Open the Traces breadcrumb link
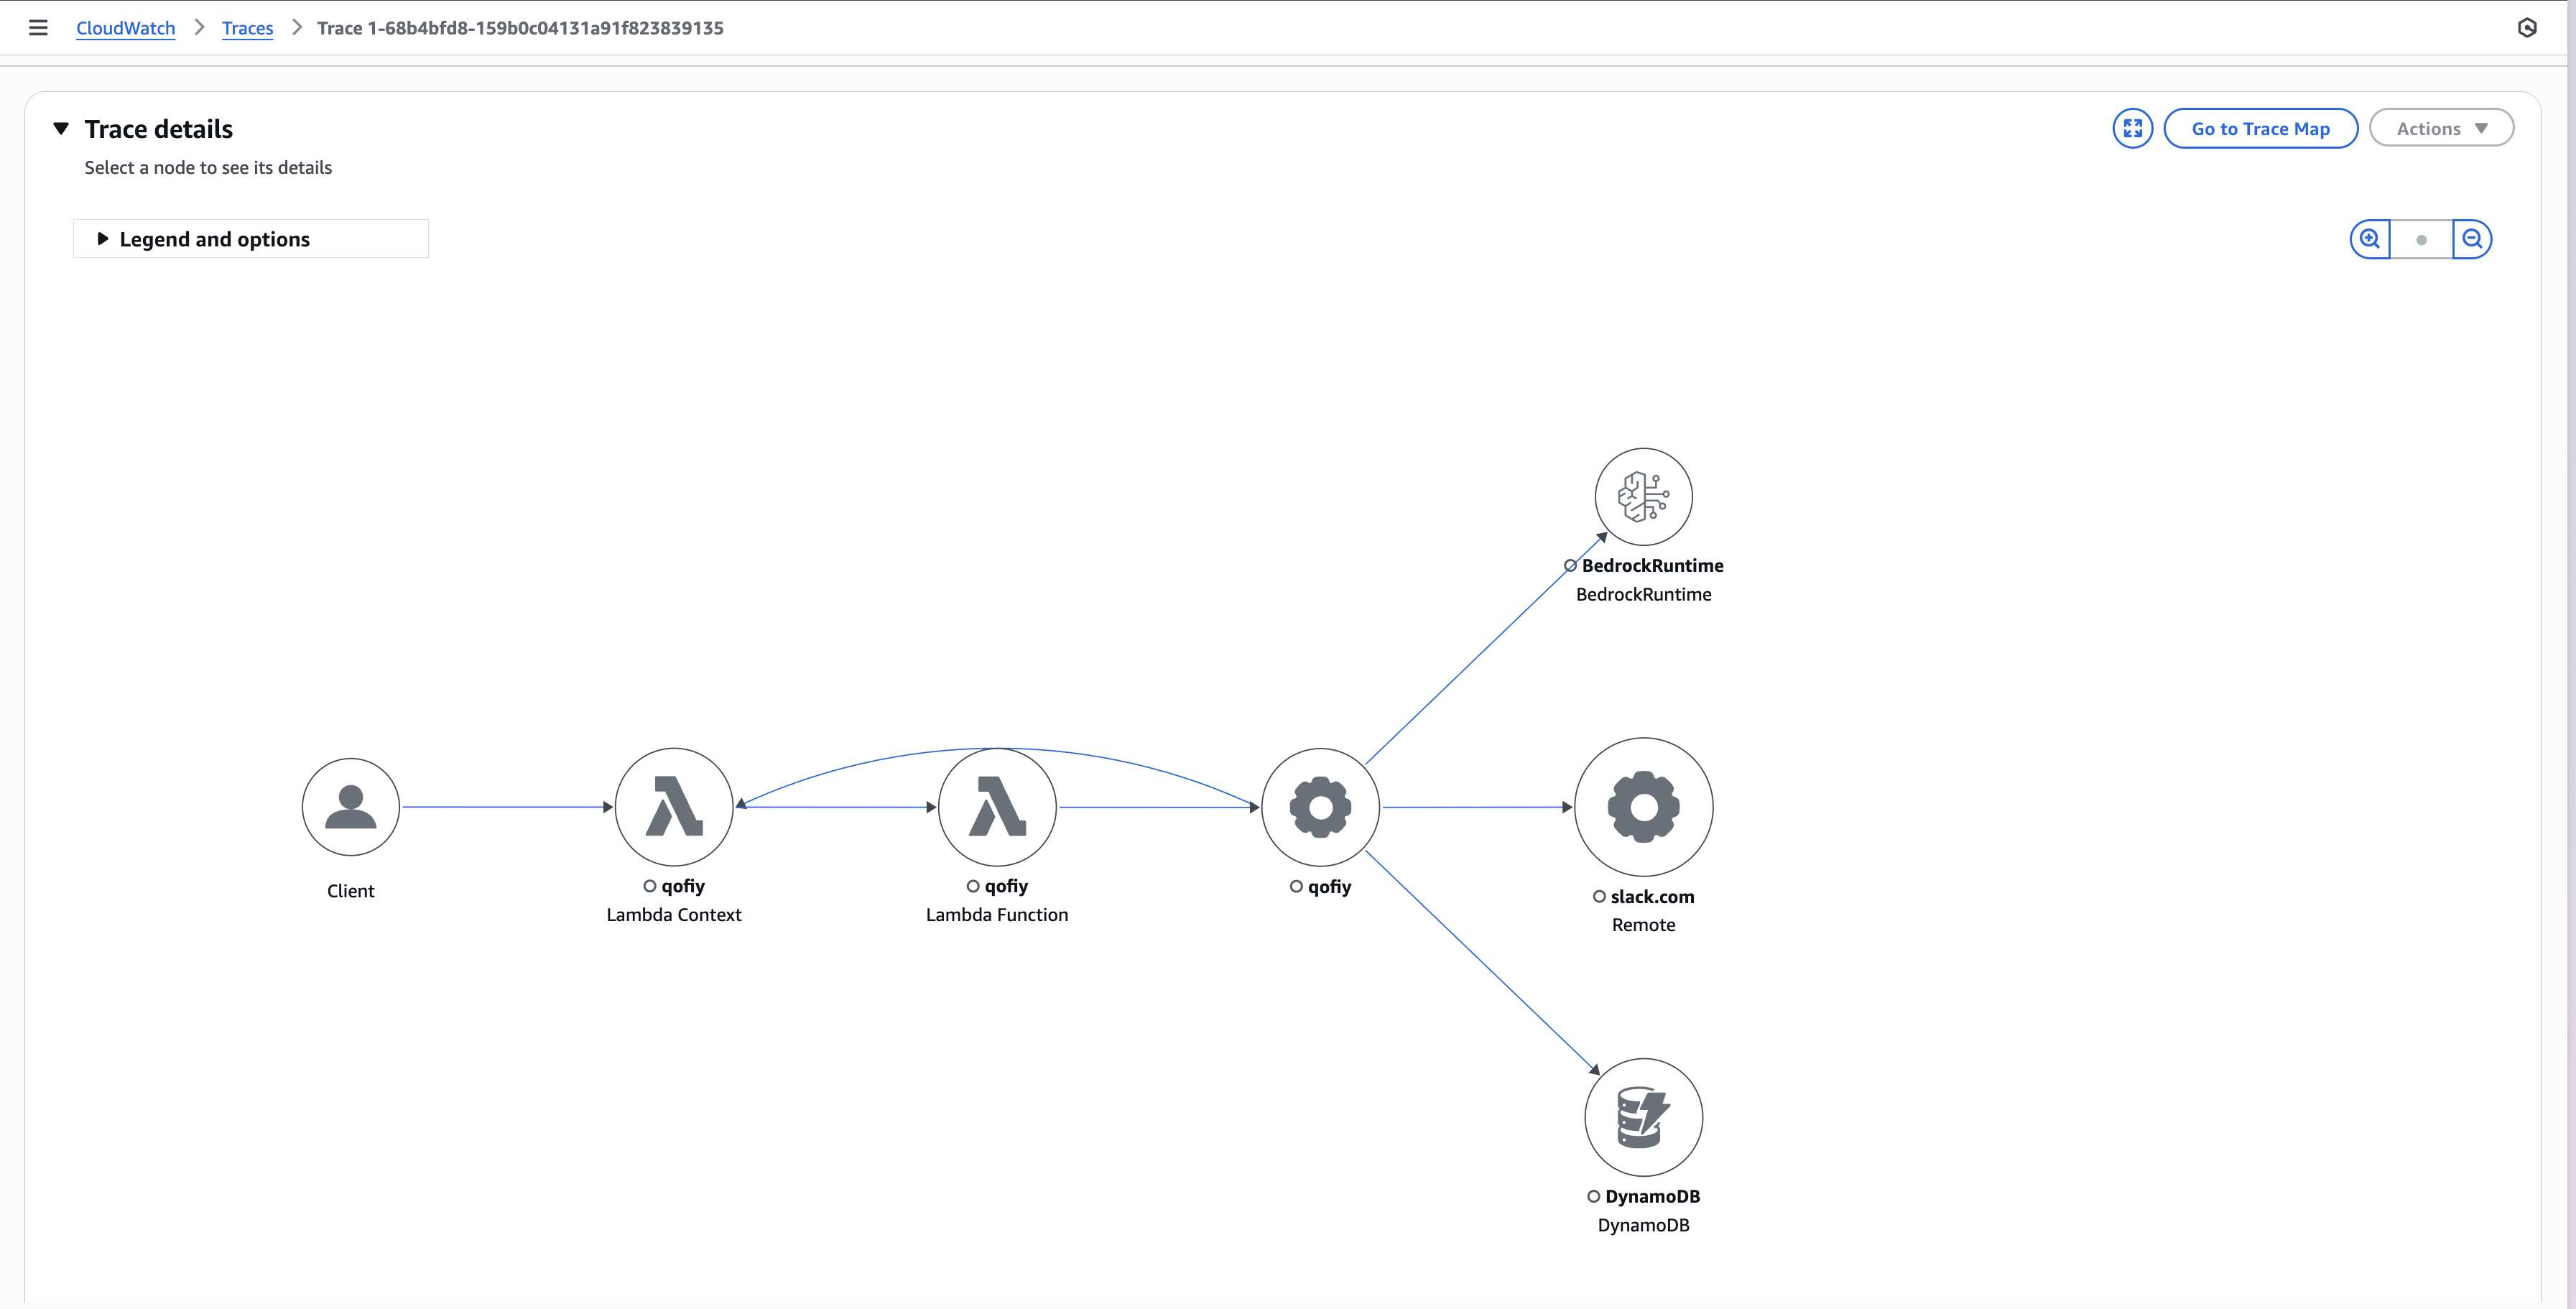Screen dimensions: 2576x1309 click(247, 28)
